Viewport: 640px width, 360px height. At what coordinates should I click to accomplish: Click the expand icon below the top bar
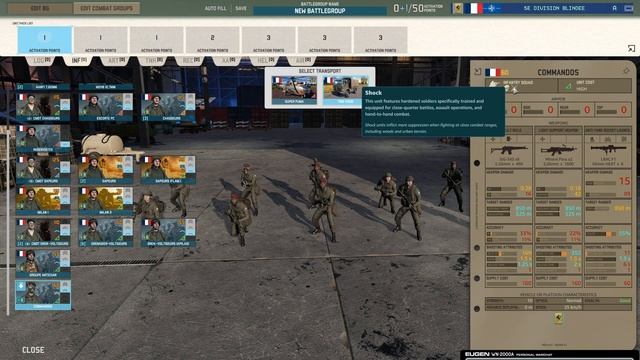[631, 49]
